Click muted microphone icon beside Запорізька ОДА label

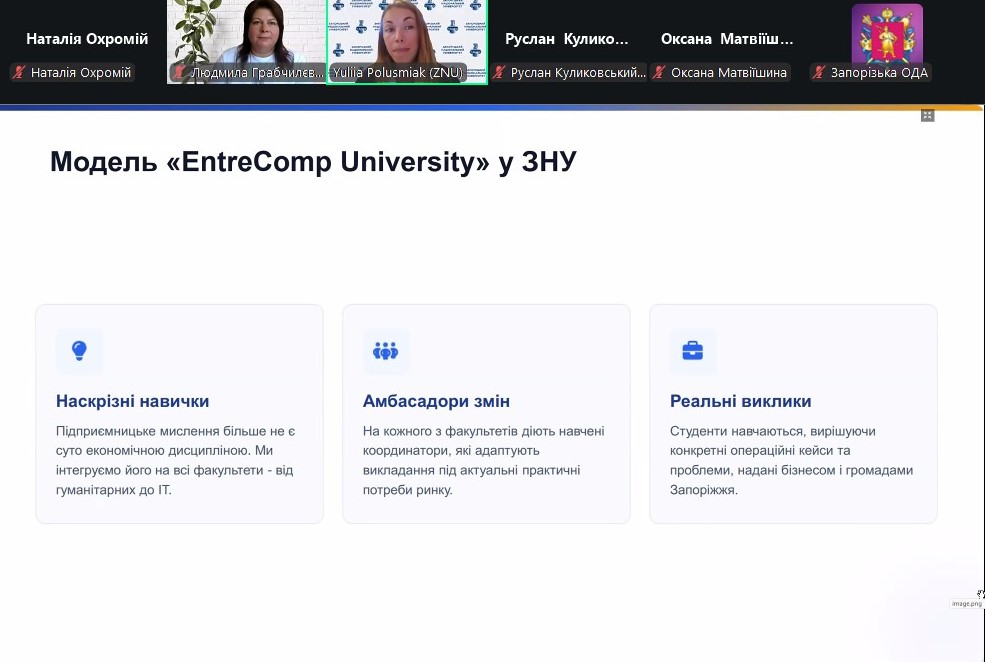tap(819, 72)
